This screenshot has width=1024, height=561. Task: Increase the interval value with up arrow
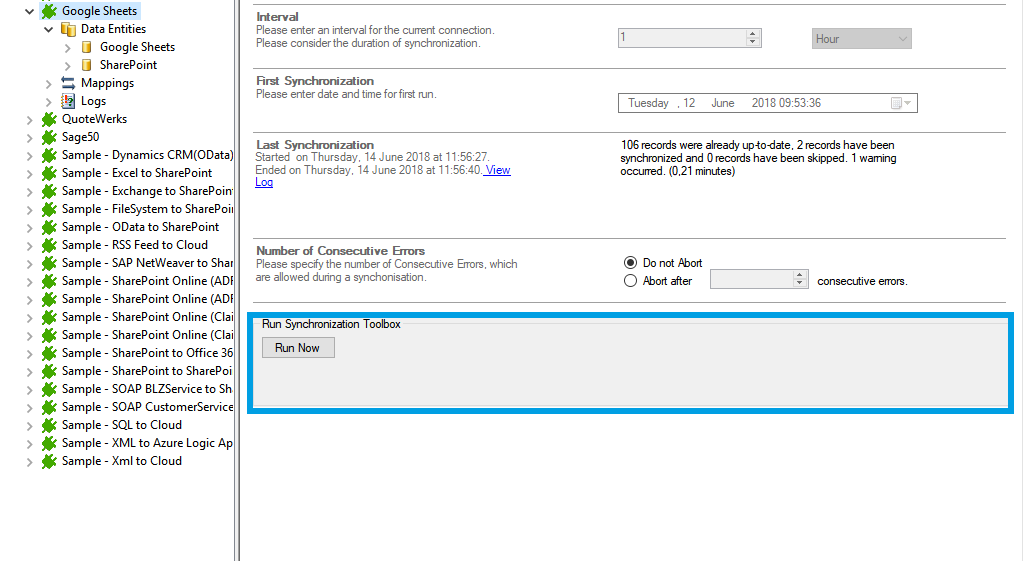point(753,34)
